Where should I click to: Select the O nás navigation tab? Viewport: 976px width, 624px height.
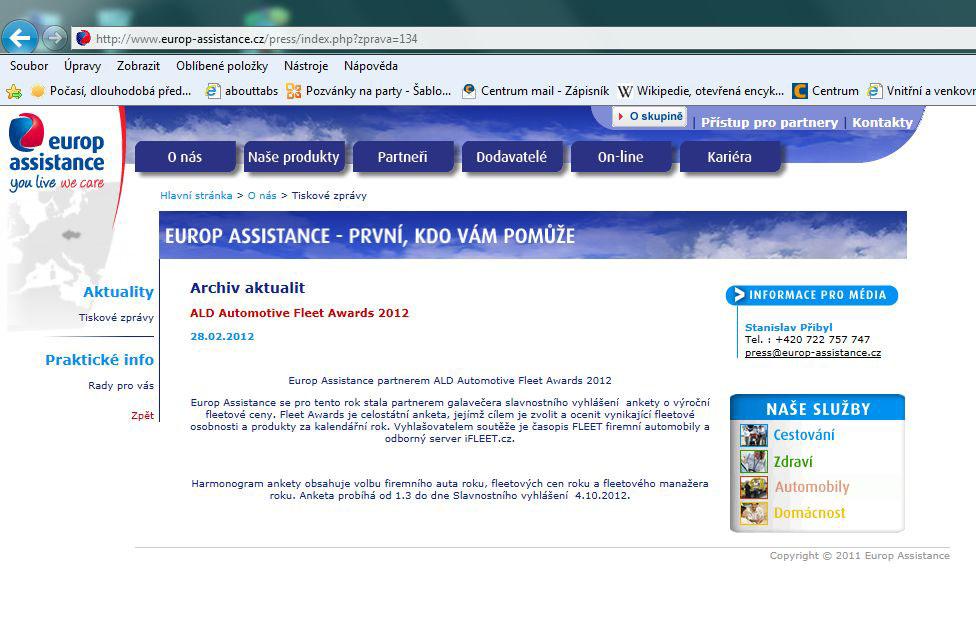(x=185, y=157)
